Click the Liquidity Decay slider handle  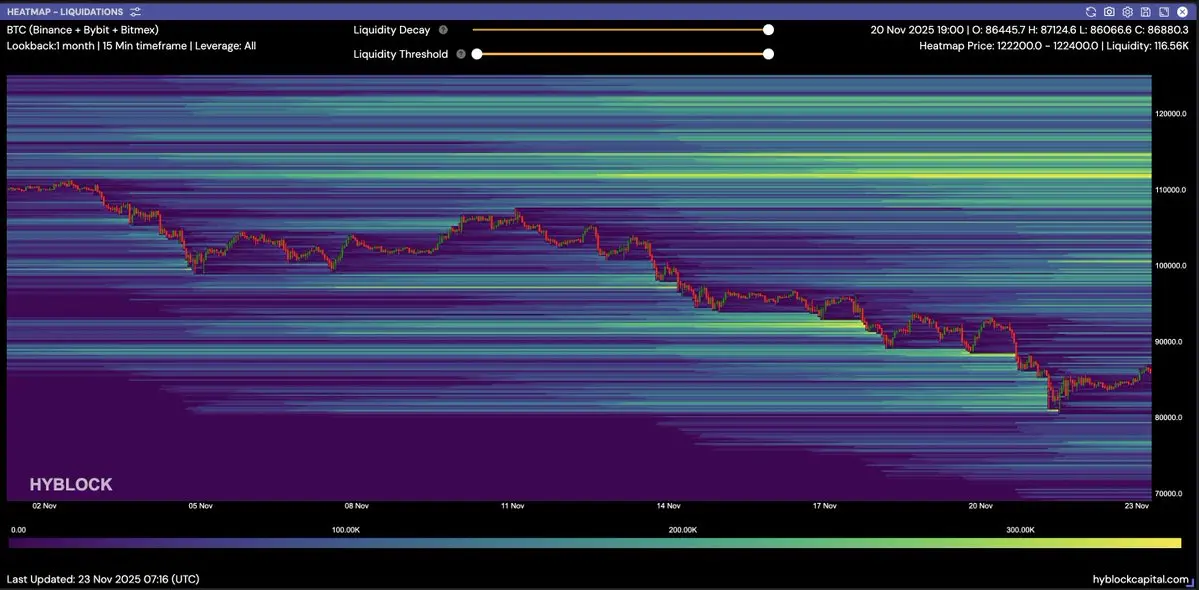[x=768, y=30]
